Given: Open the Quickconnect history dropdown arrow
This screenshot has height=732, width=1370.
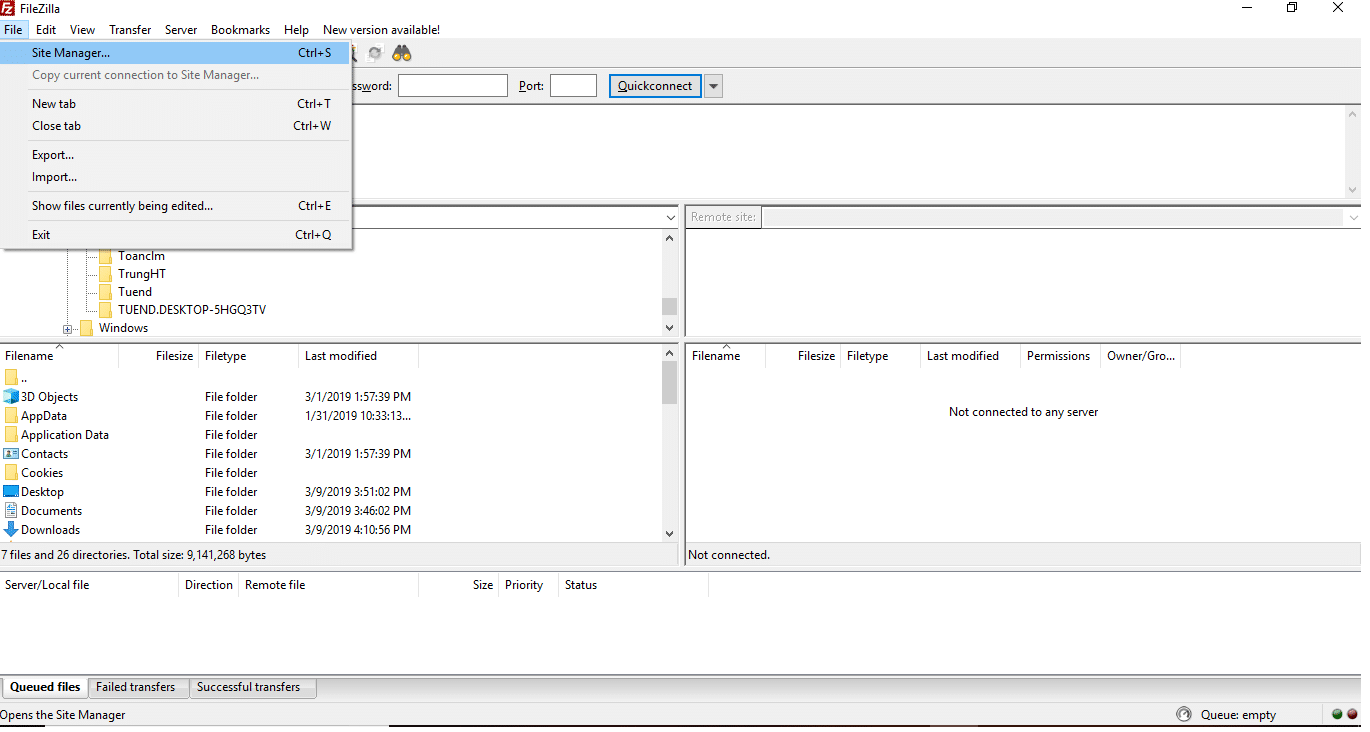Looking at the screenshot, I should 713,86.
